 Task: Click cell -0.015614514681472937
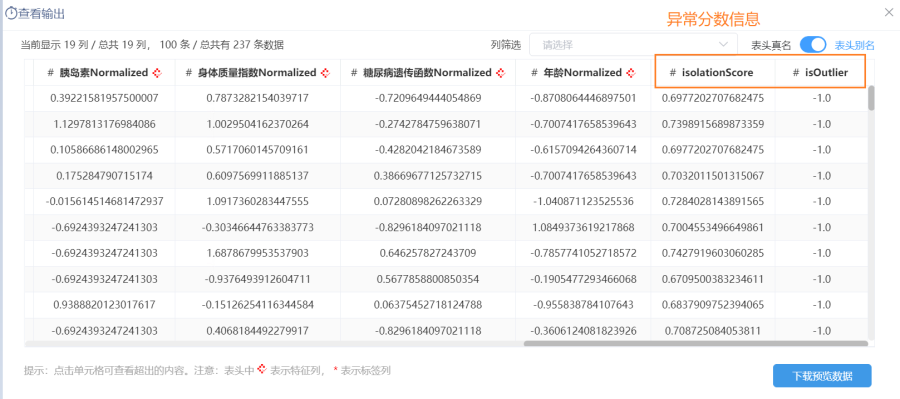(x=104, y=202)
